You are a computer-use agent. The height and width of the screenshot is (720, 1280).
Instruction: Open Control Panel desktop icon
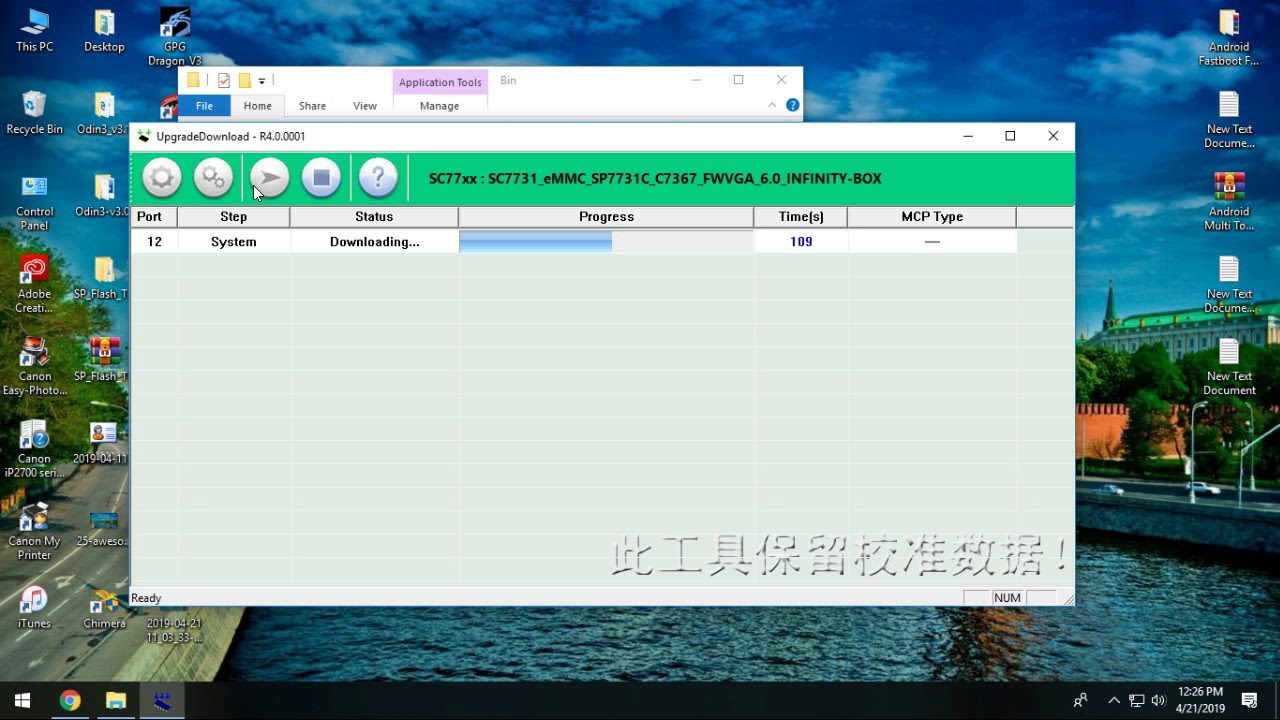coord(34,203)
